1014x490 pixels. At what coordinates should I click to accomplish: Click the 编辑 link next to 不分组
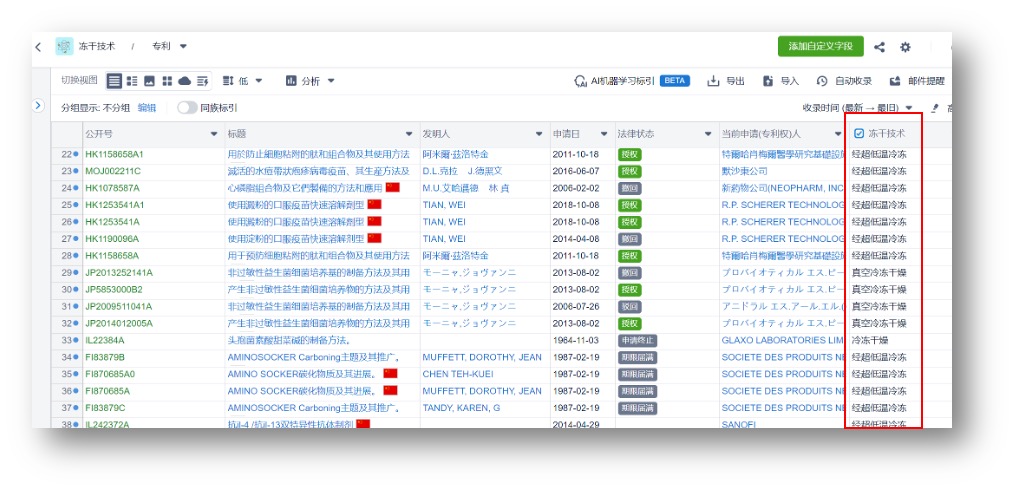[147, 108]
